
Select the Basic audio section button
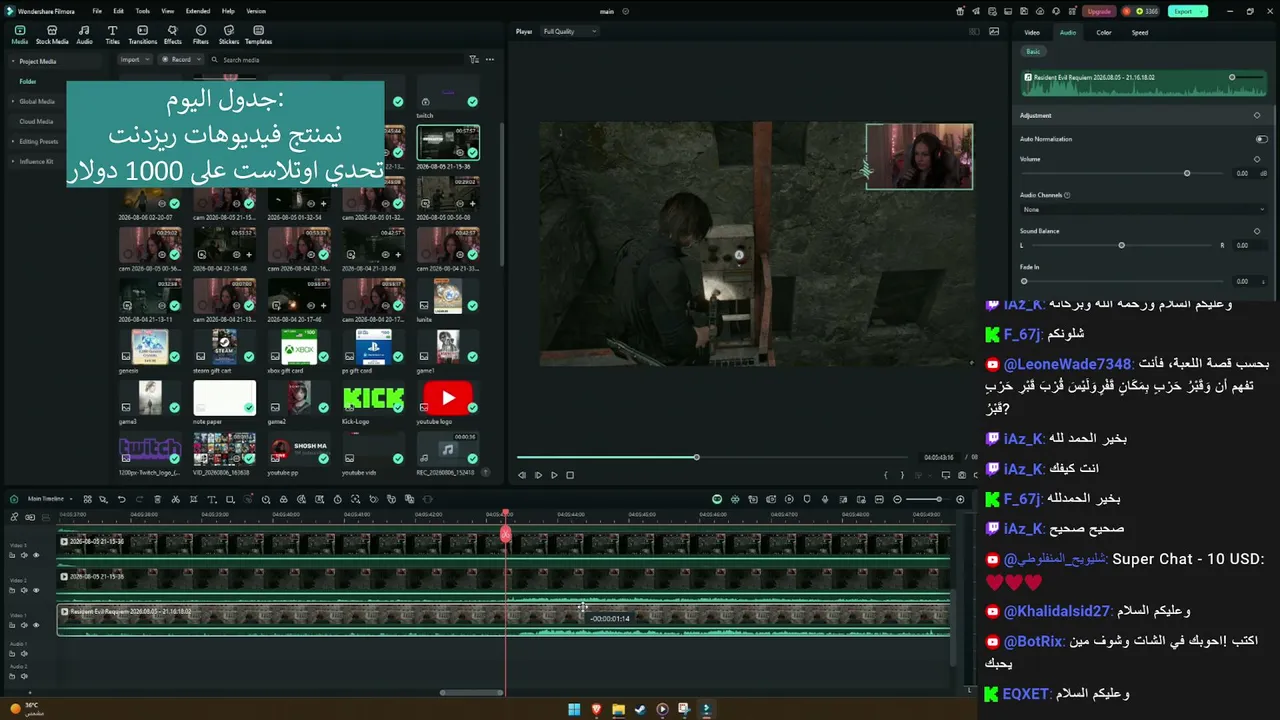1033,52
